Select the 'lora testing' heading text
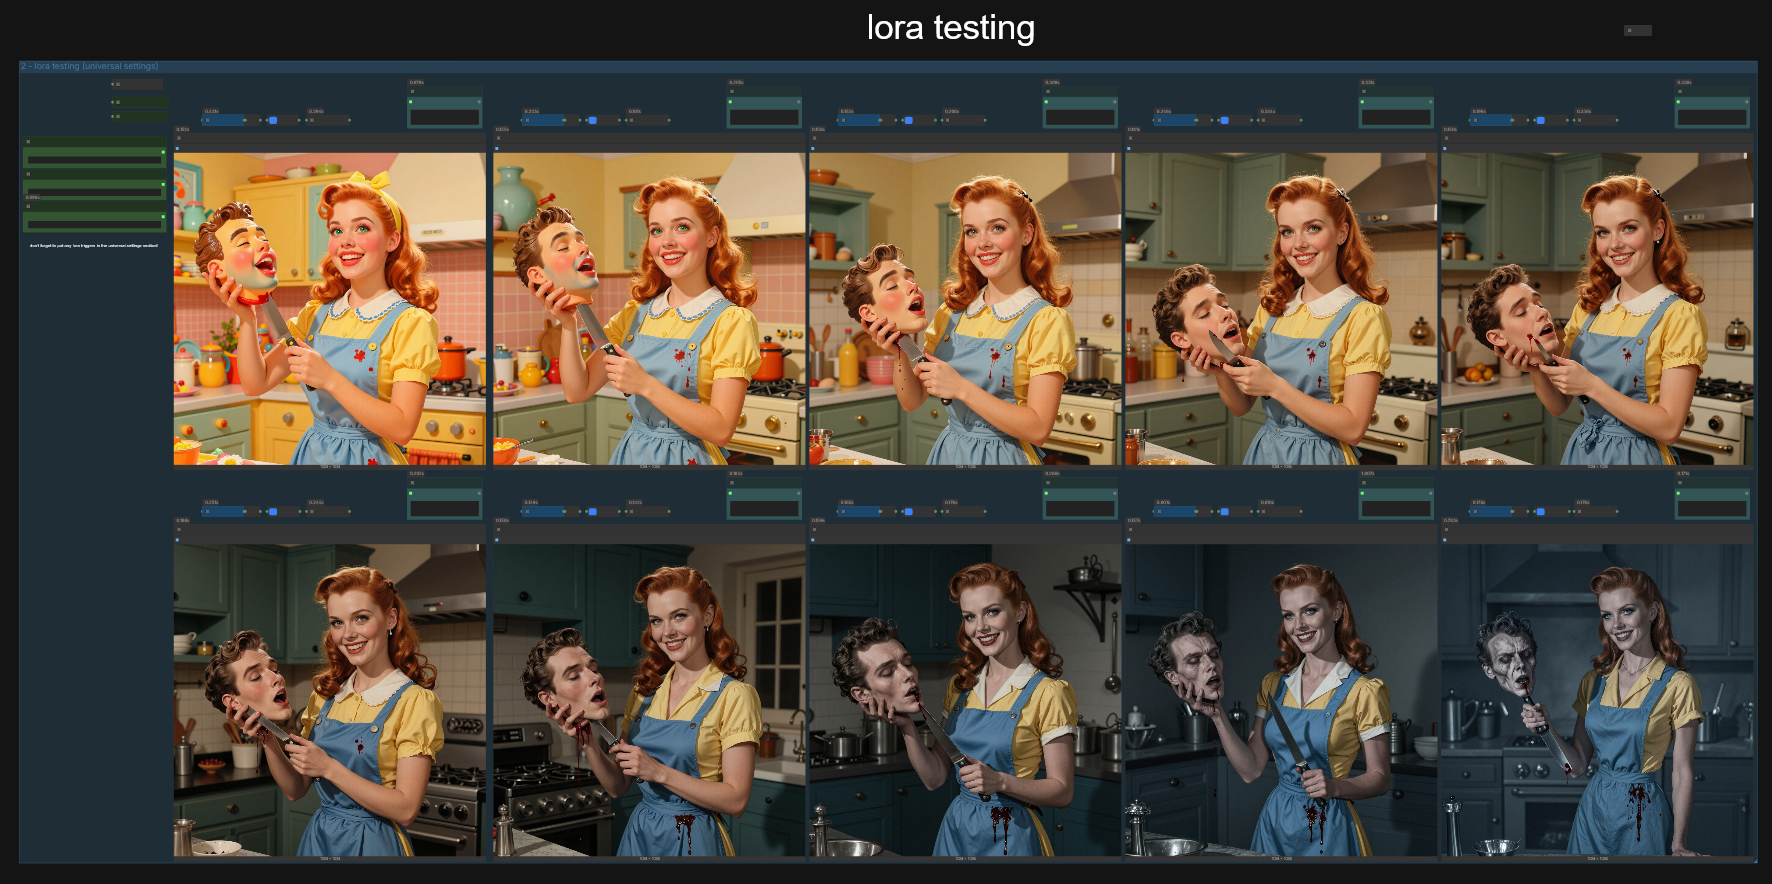This screenshot has height=884, width=1772. pos(950,28)
